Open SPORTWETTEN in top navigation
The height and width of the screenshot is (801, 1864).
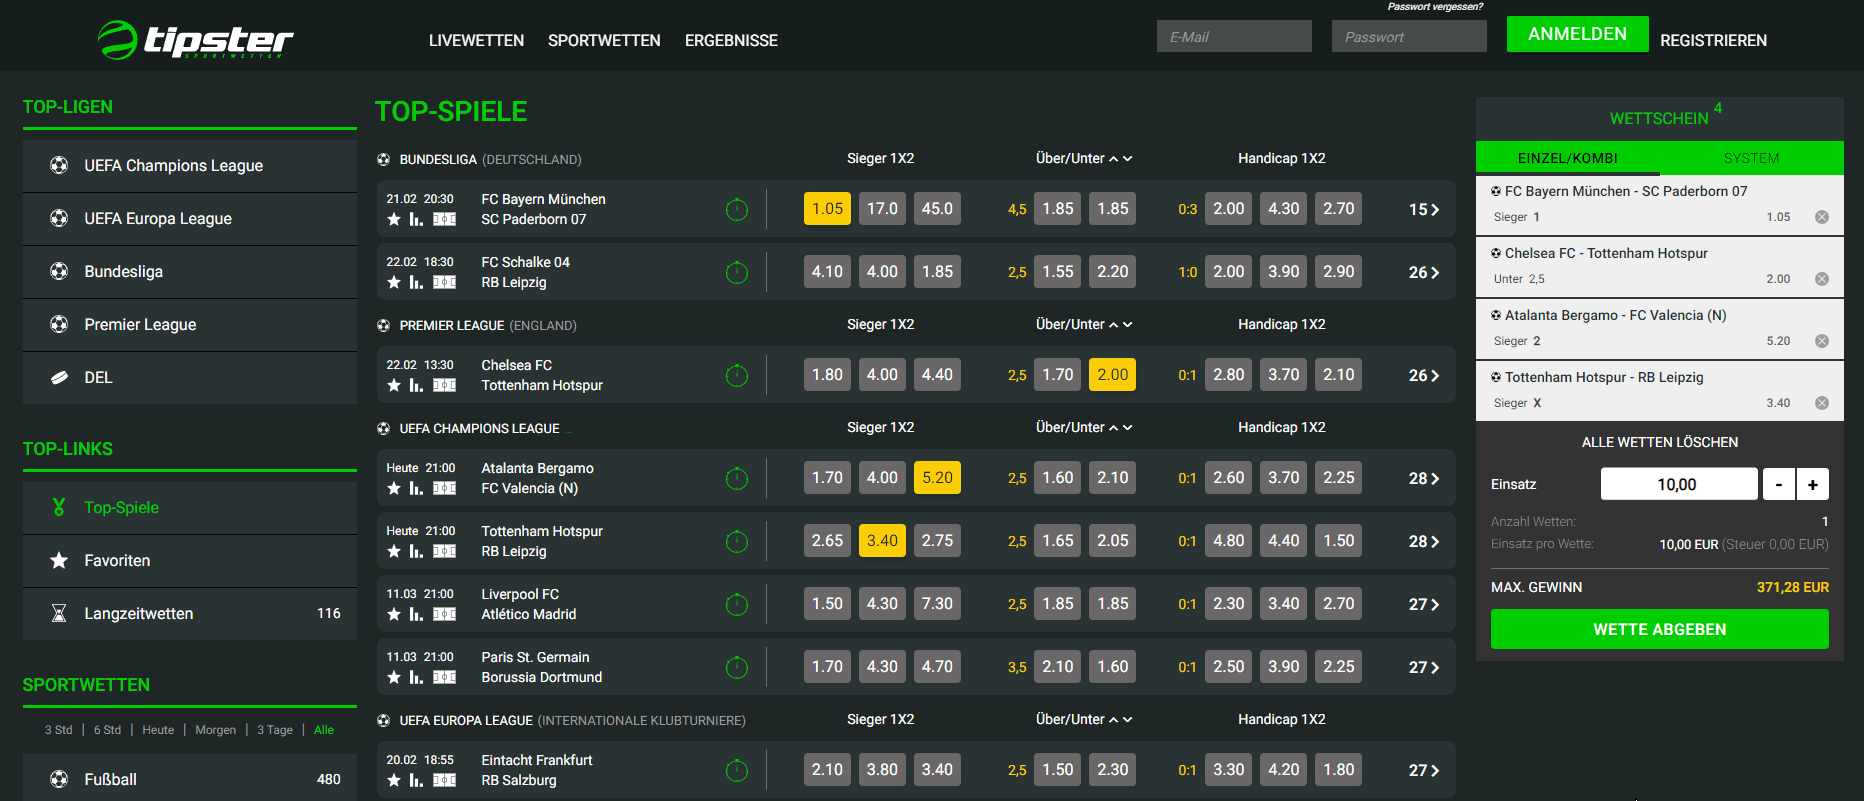[x=604, y=40]
